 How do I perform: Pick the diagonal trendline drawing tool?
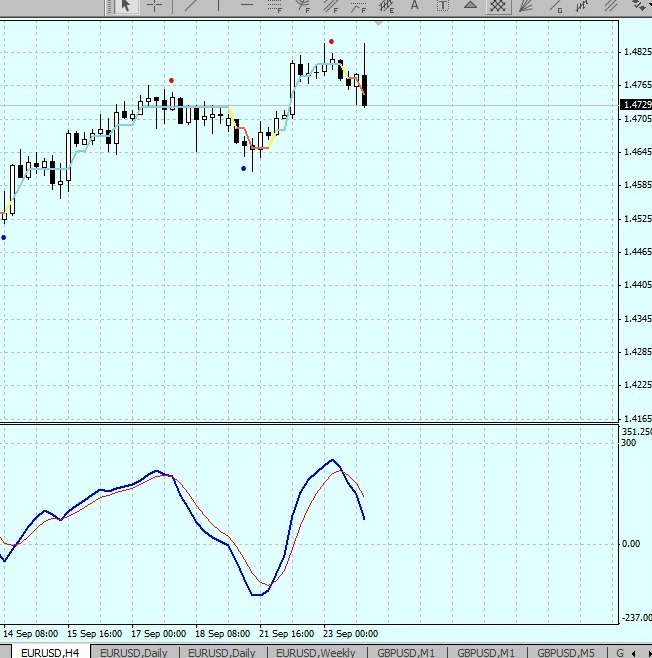pos(190,6)
